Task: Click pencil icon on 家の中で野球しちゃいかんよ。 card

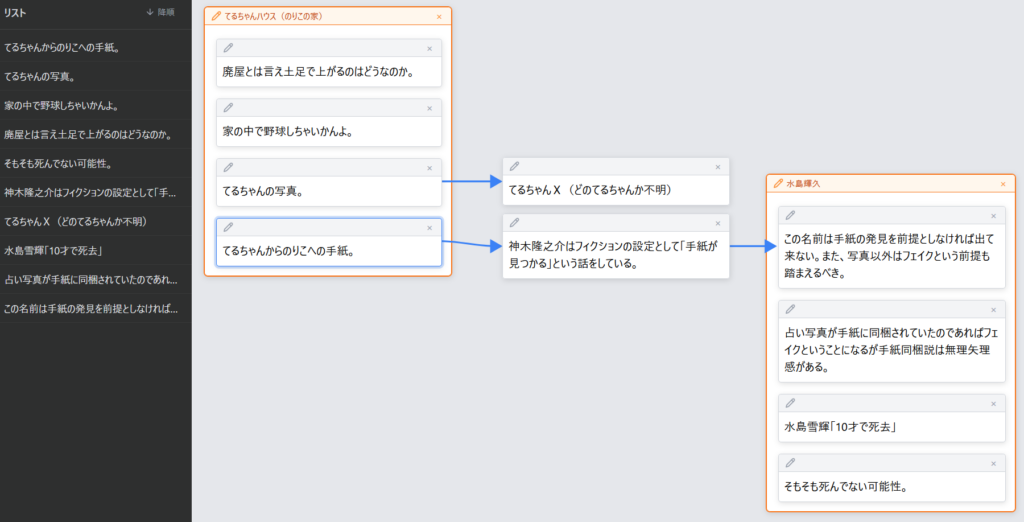Action: click(228, 108)
